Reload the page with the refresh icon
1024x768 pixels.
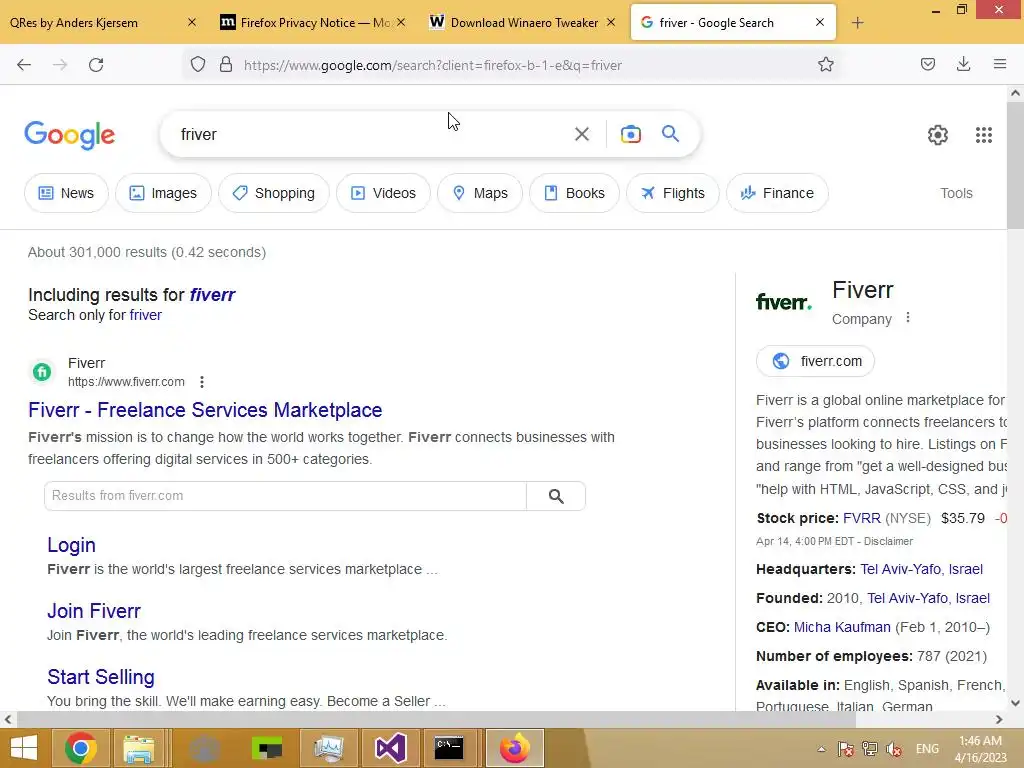(96, 65)
